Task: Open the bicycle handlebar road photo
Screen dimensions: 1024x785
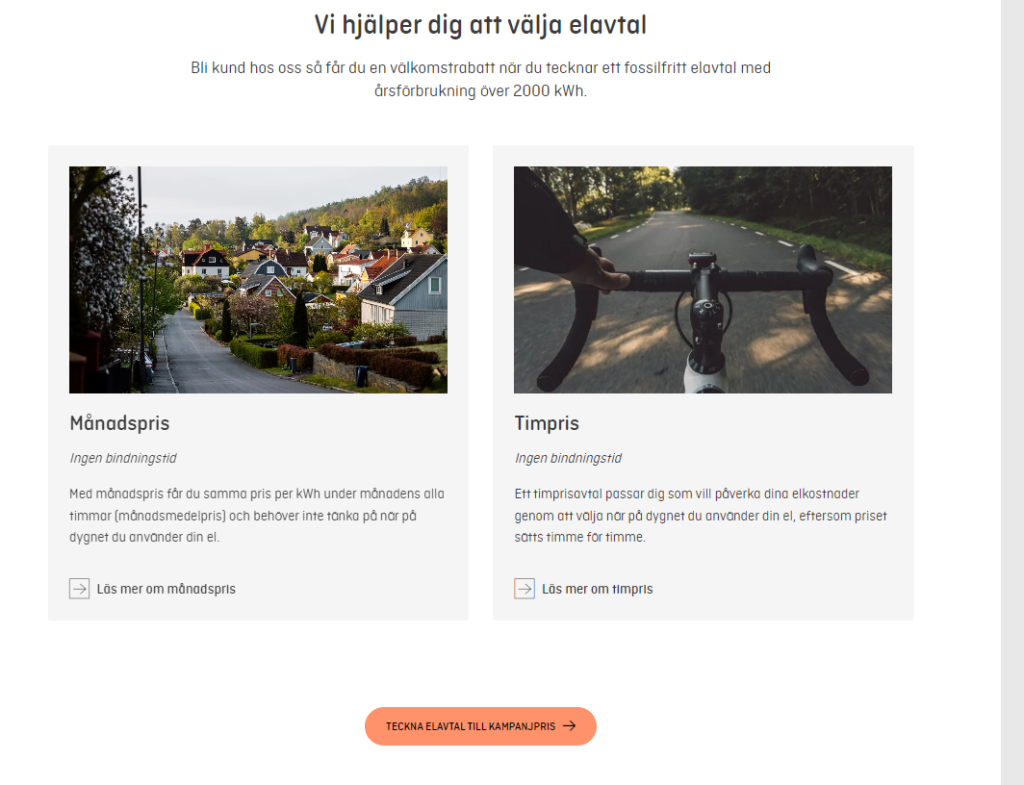Action: 703,280
